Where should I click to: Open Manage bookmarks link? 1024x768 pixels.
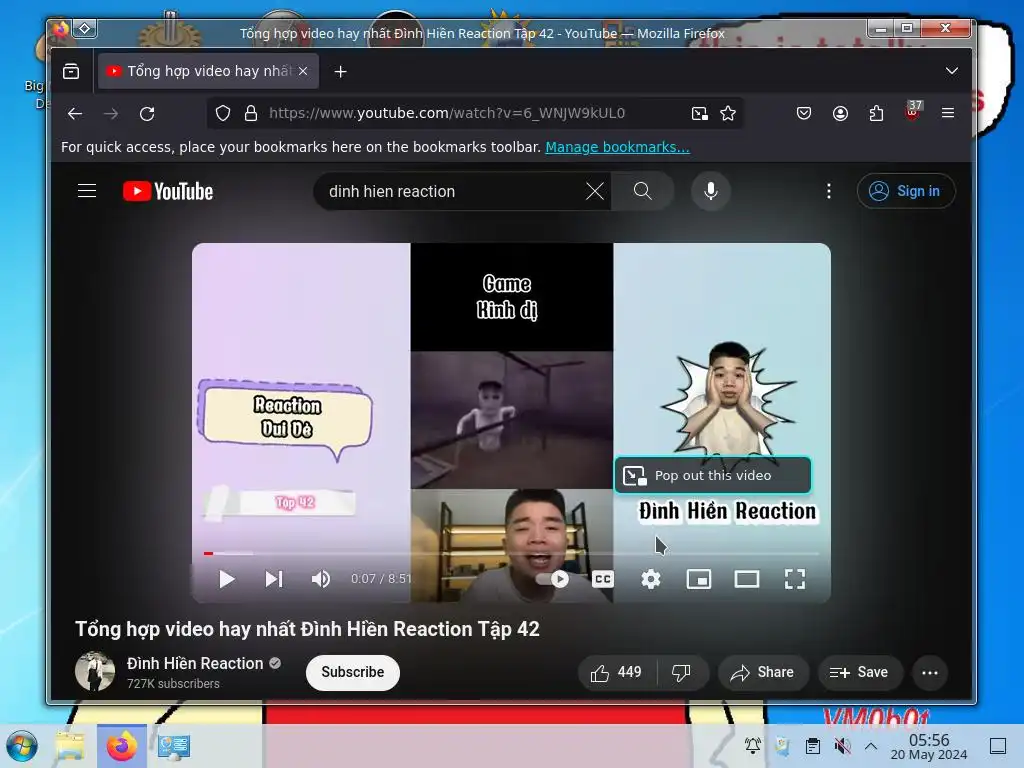point(617,147)
